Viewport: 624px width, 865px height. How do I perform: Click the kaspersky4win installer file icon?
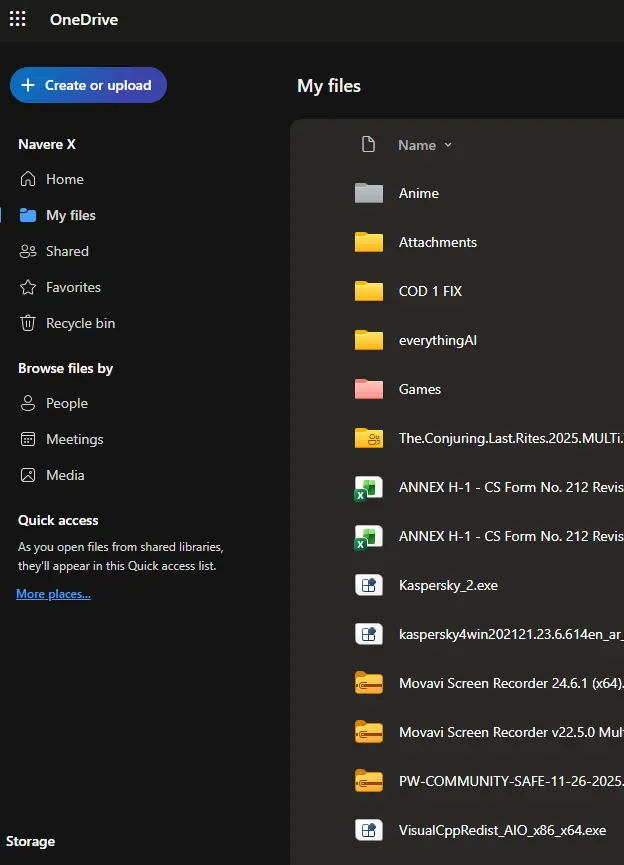click(x=369, y=634)
